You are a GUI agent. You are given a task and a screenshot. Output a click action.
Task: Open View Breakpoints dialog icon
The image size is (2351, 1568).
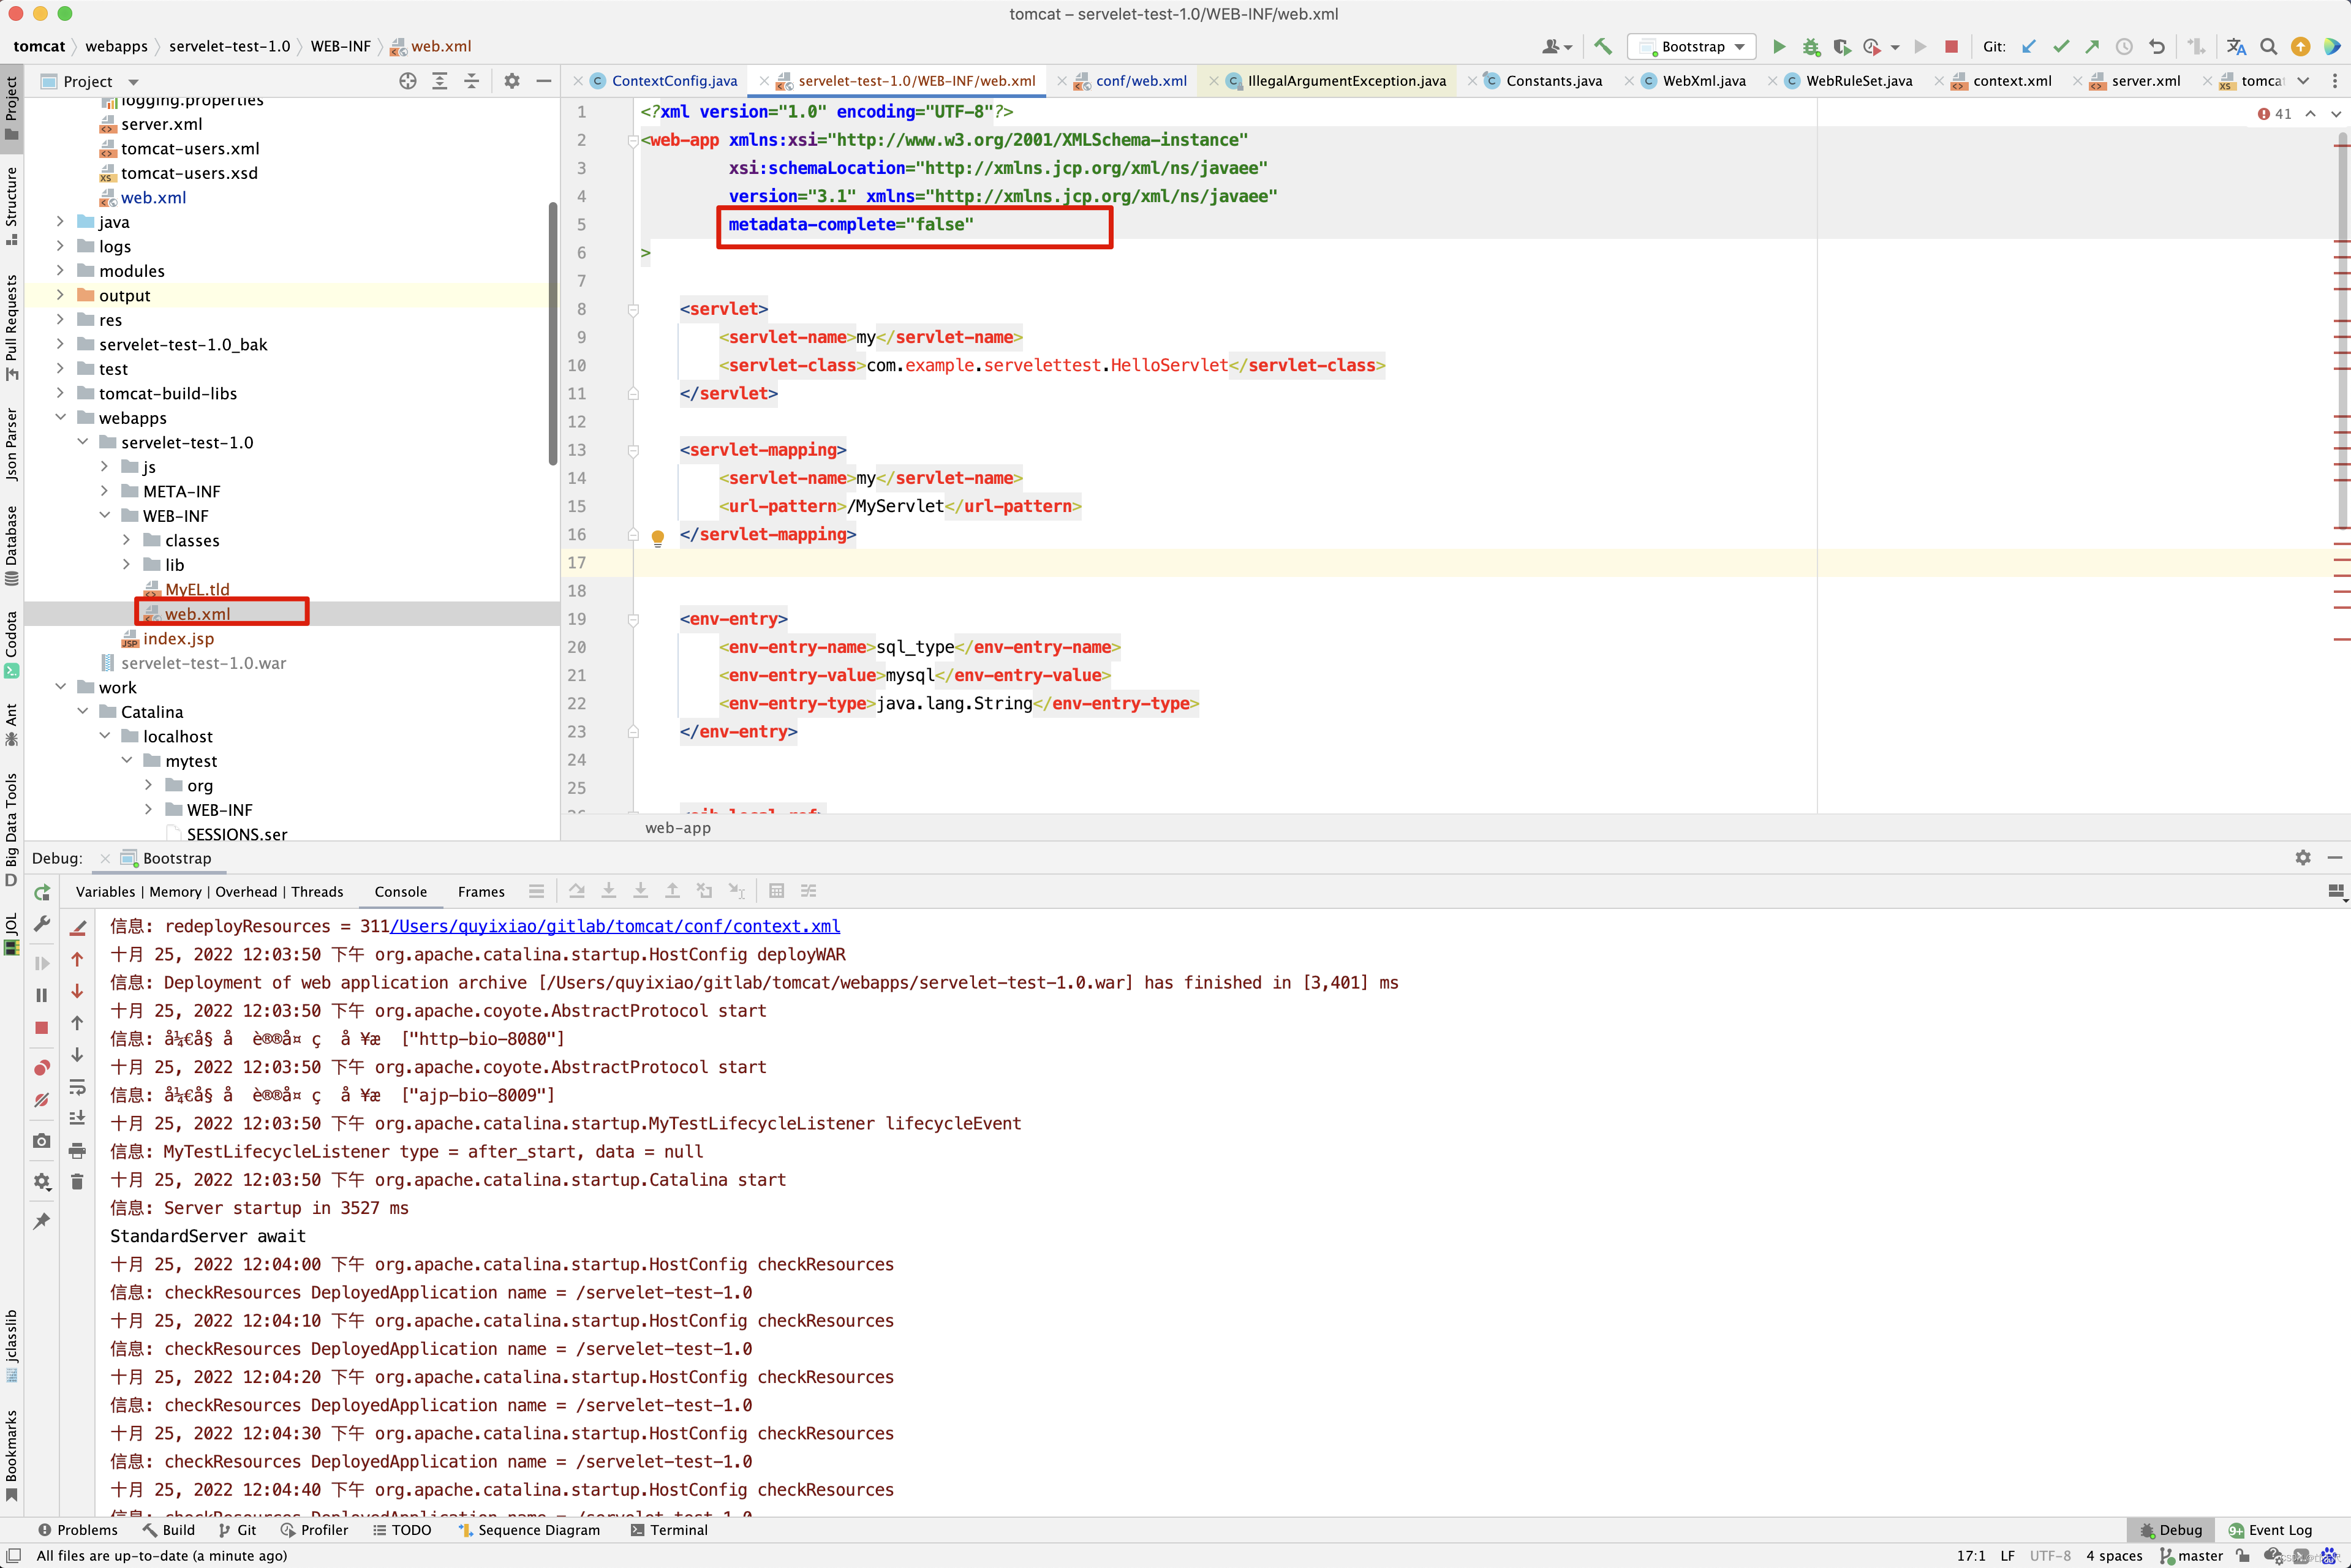42,1068
